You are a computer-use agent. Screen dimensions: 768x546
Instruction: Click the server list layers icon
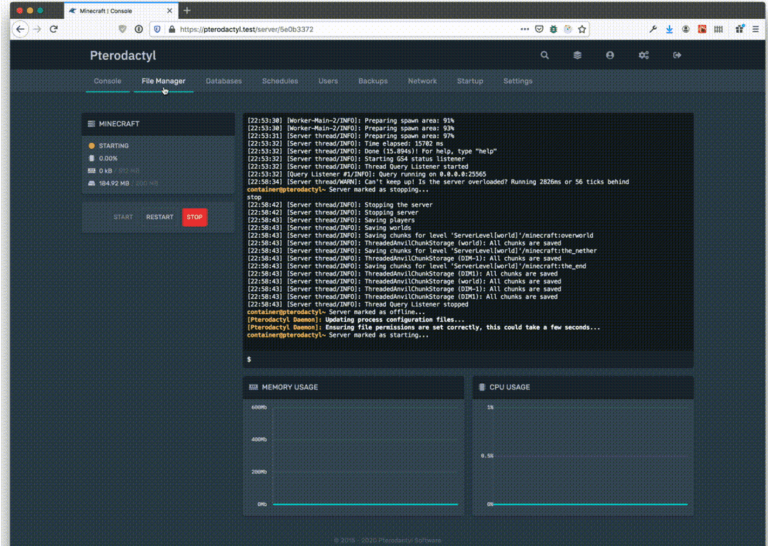[577, 55]
